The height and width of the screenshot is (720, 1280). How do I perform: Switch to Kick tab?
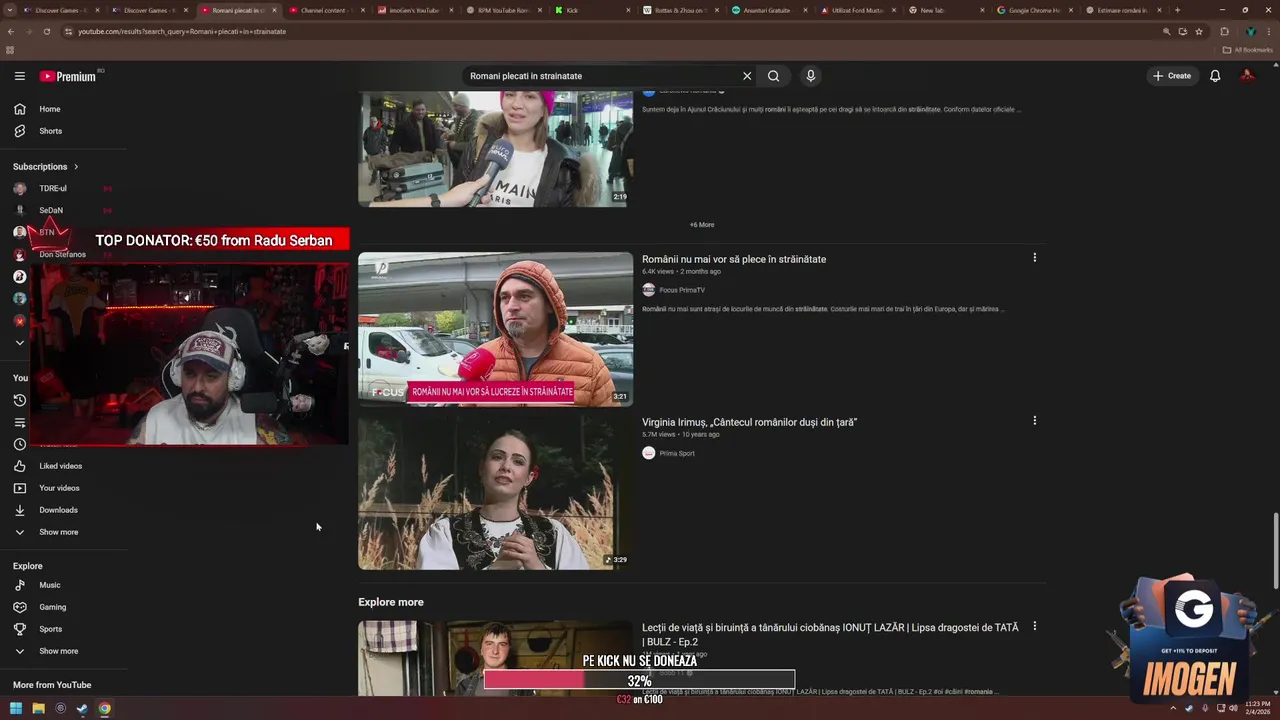(590, 10)
